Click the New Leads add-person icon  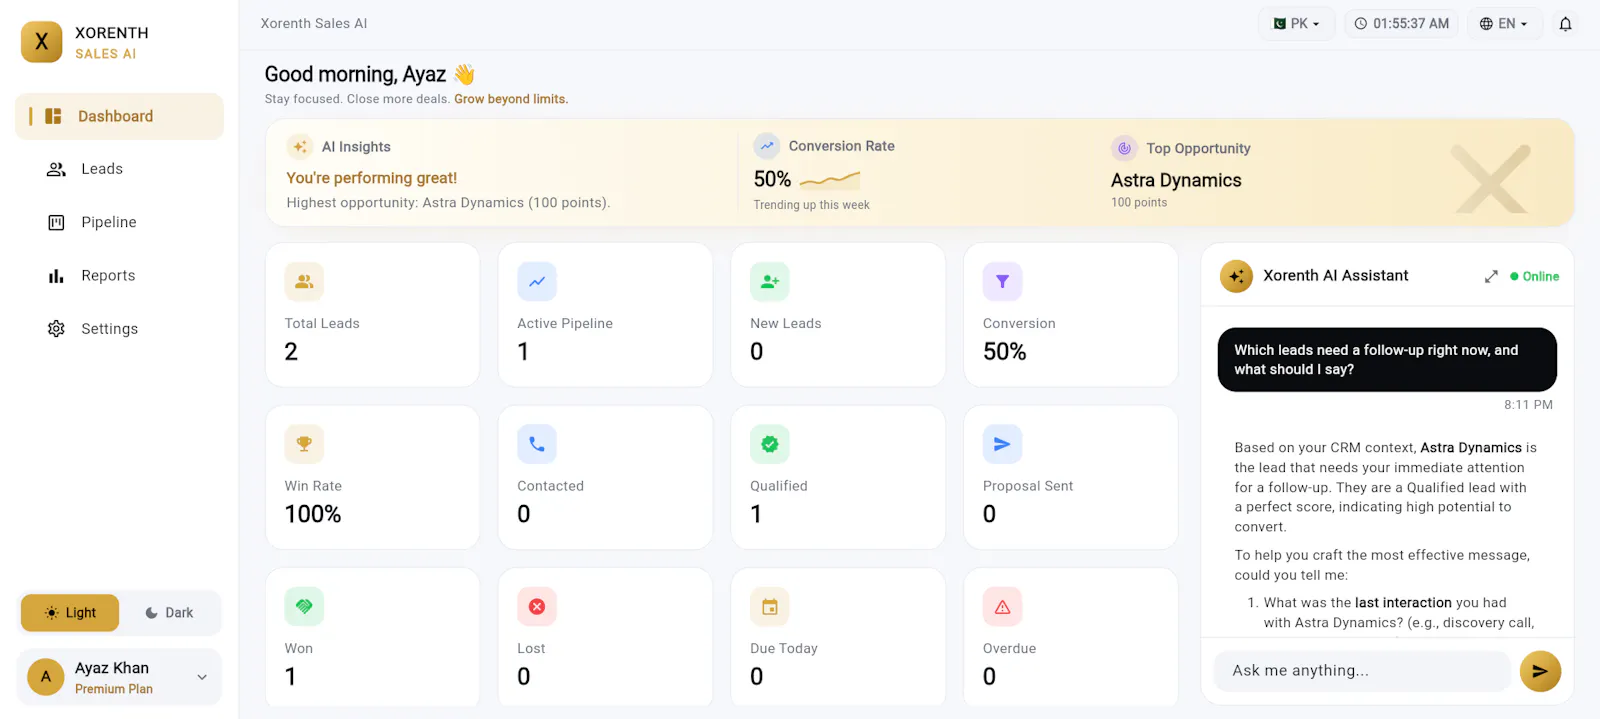770,282
